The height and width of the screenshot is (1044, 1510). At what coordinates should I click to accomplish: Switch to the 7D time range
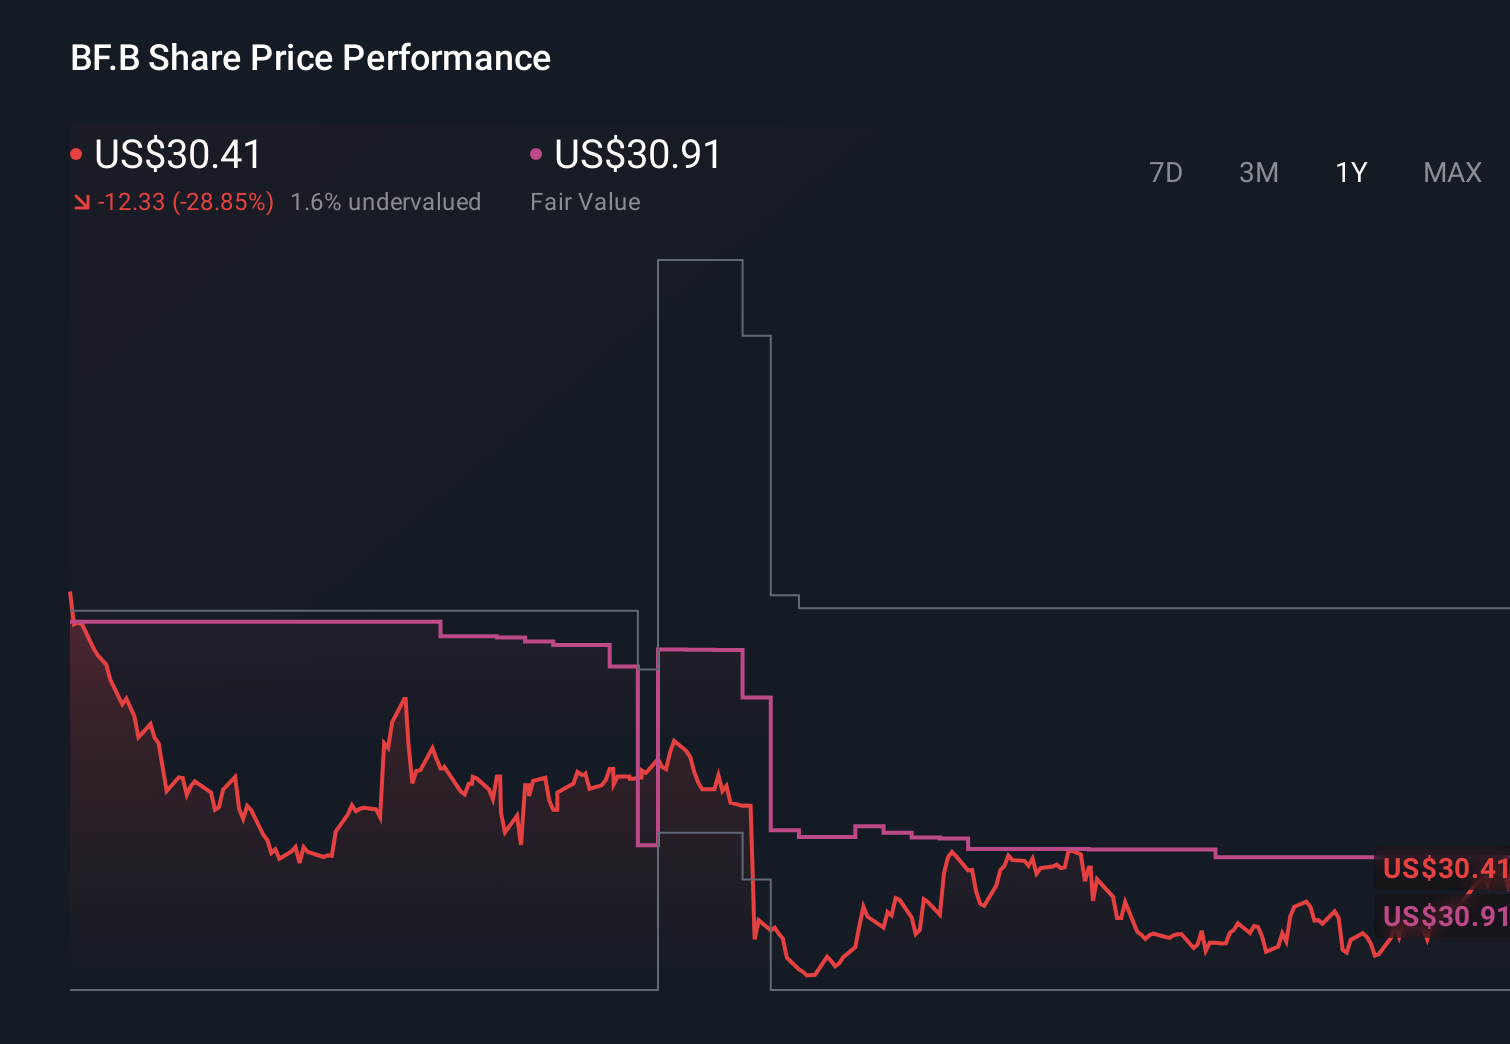tap(1167, 172)
